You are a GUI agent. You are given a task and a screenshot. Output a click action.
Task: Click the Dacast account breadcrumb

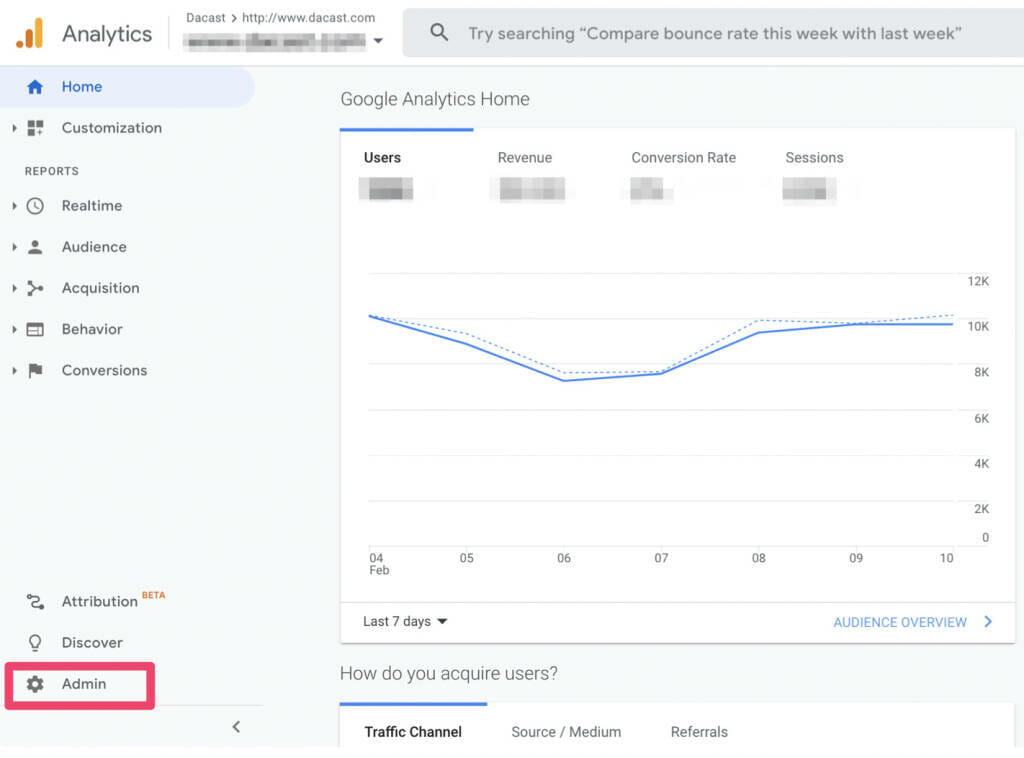point(206,18)
